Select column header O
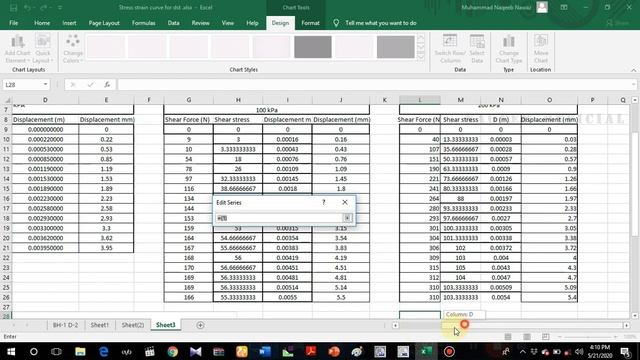This screenshot has width=640, height=360. (549, 100)
